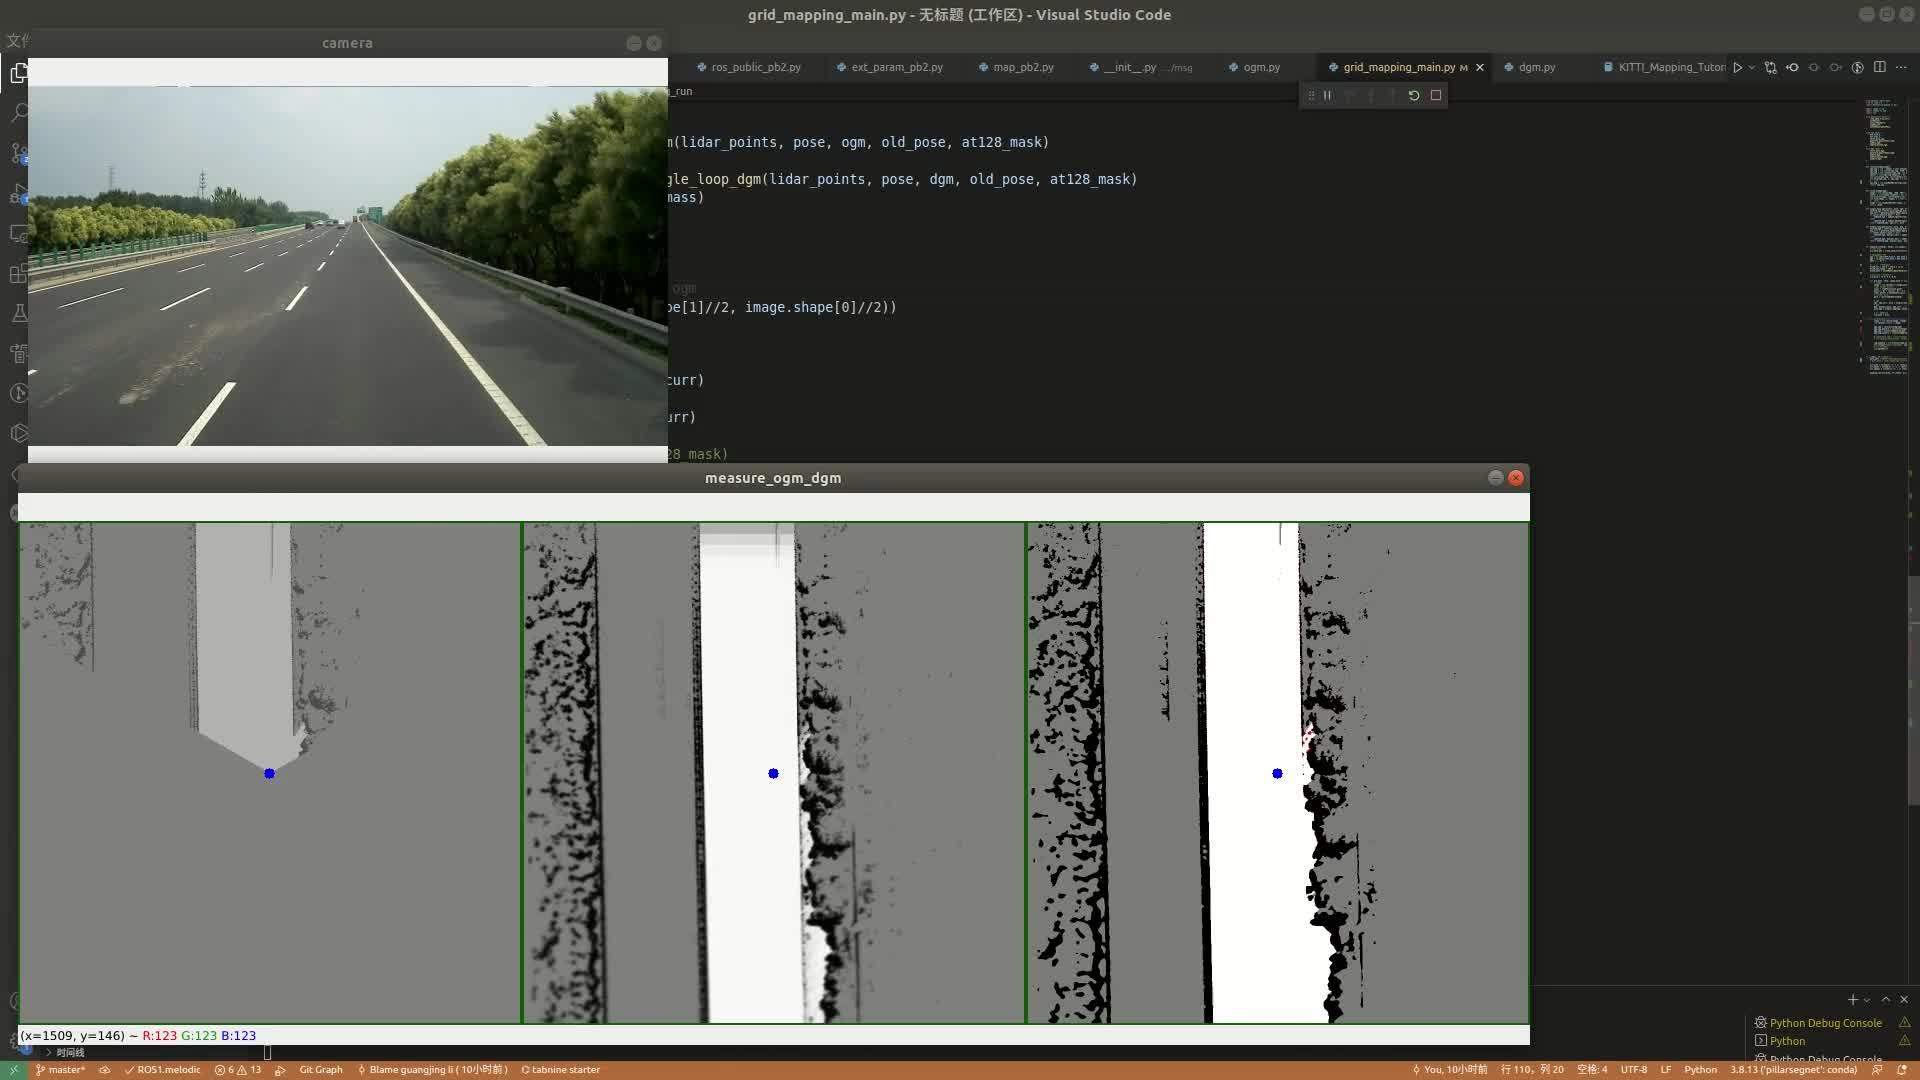Click the Run Python File play icon
The image size is (1920, 1080).
point(1738,67)
